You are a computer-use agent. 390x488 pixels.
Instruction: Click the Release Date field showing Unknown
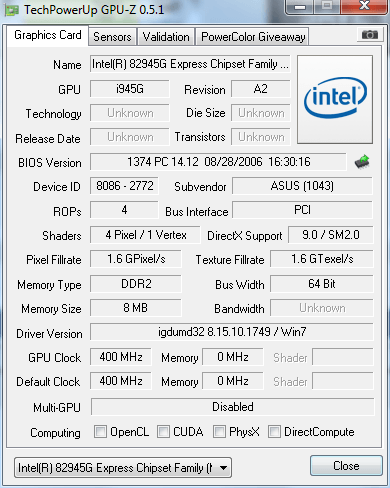coord(130,137)
